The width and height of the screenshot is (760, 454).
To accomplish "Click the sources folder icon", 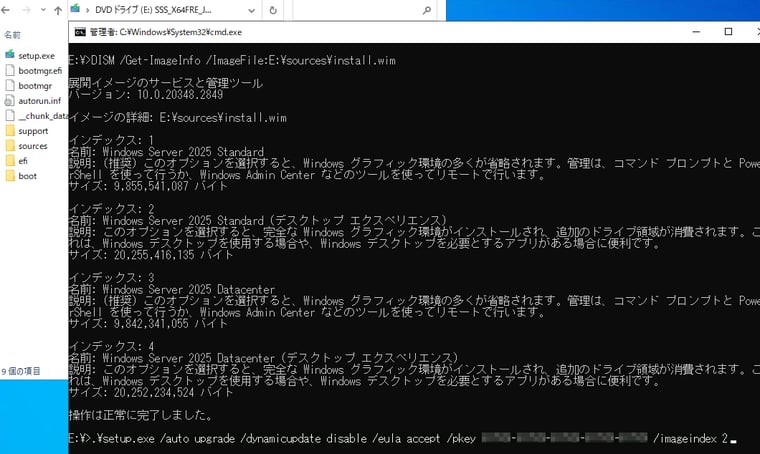I will point(10,145).
